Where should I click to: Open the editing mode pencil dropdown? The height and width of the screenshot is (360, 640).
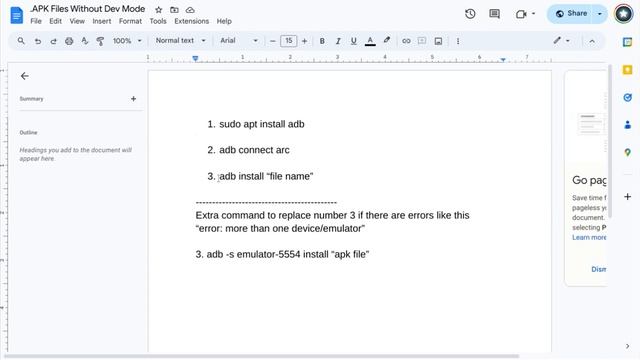coord(561,41)
